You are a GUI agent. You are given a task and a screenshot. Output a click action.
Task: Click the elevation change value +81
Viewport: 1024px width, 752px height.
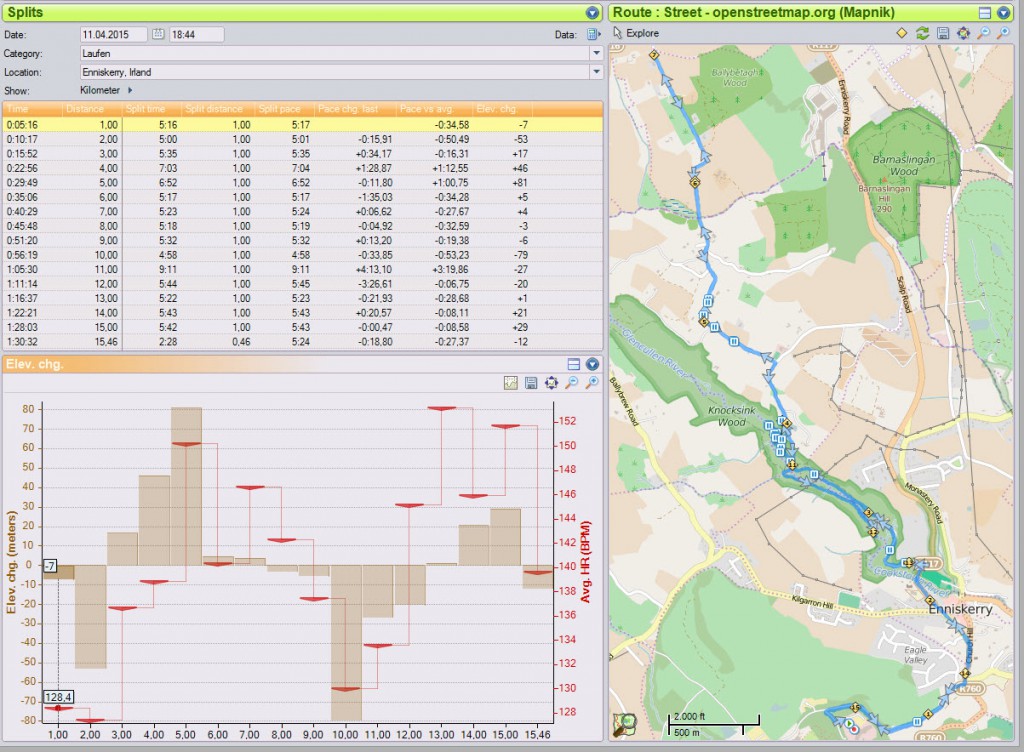520,182
